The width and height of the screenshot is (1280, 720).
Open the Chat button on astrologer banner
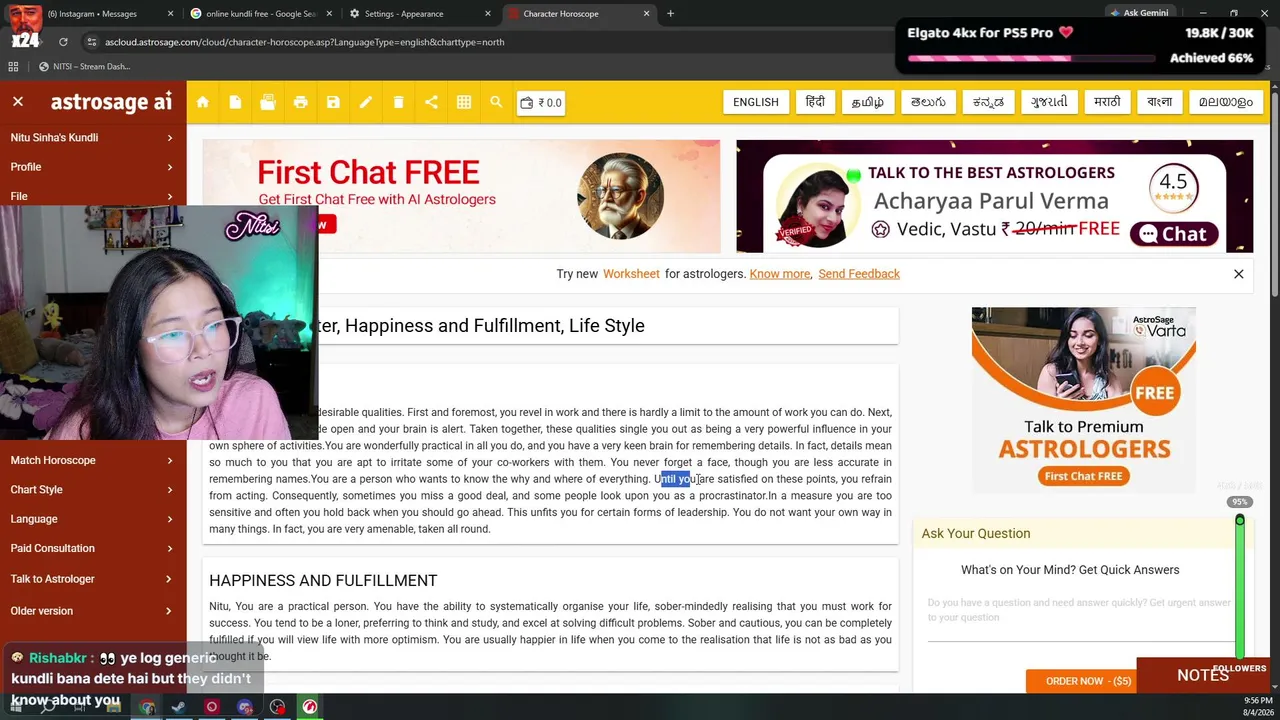(x=1173, y=234)
